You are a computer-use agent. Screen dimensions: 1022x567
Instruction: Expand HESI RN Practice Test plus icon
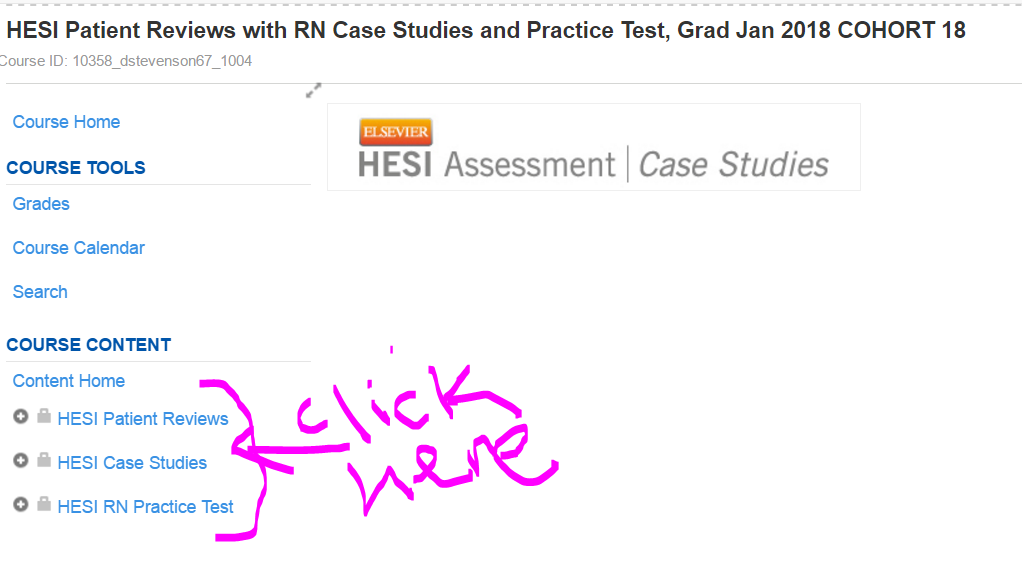point(21,504)
